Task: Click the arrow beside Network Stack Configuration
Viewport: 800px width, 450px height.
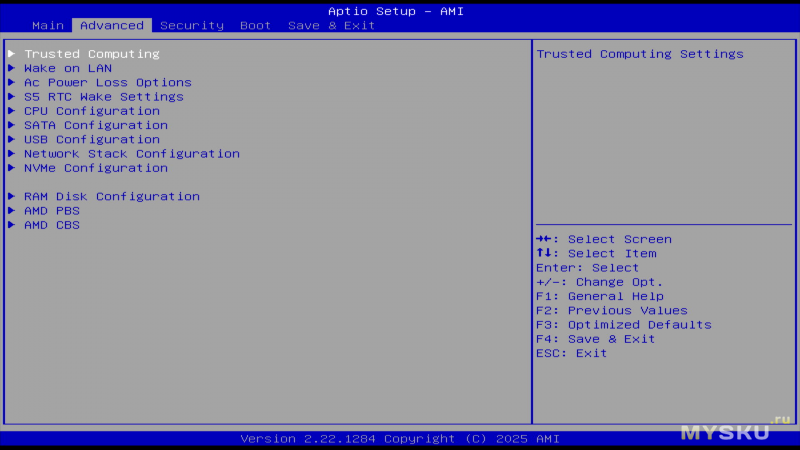Action: coord(12,154)
